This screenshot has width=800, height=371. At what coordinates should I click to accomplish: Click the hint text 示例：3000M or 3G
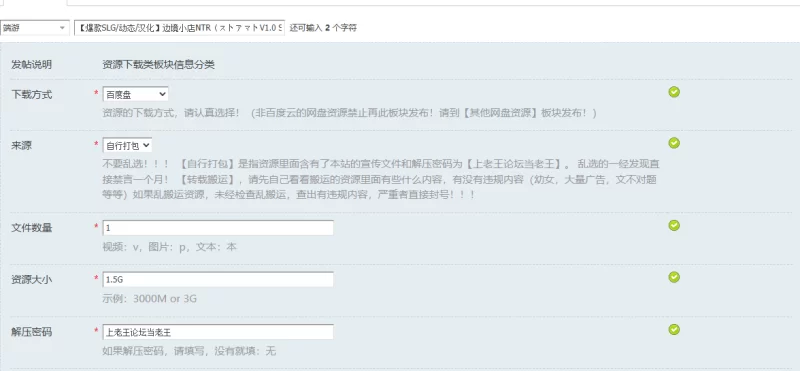[149, 299]
